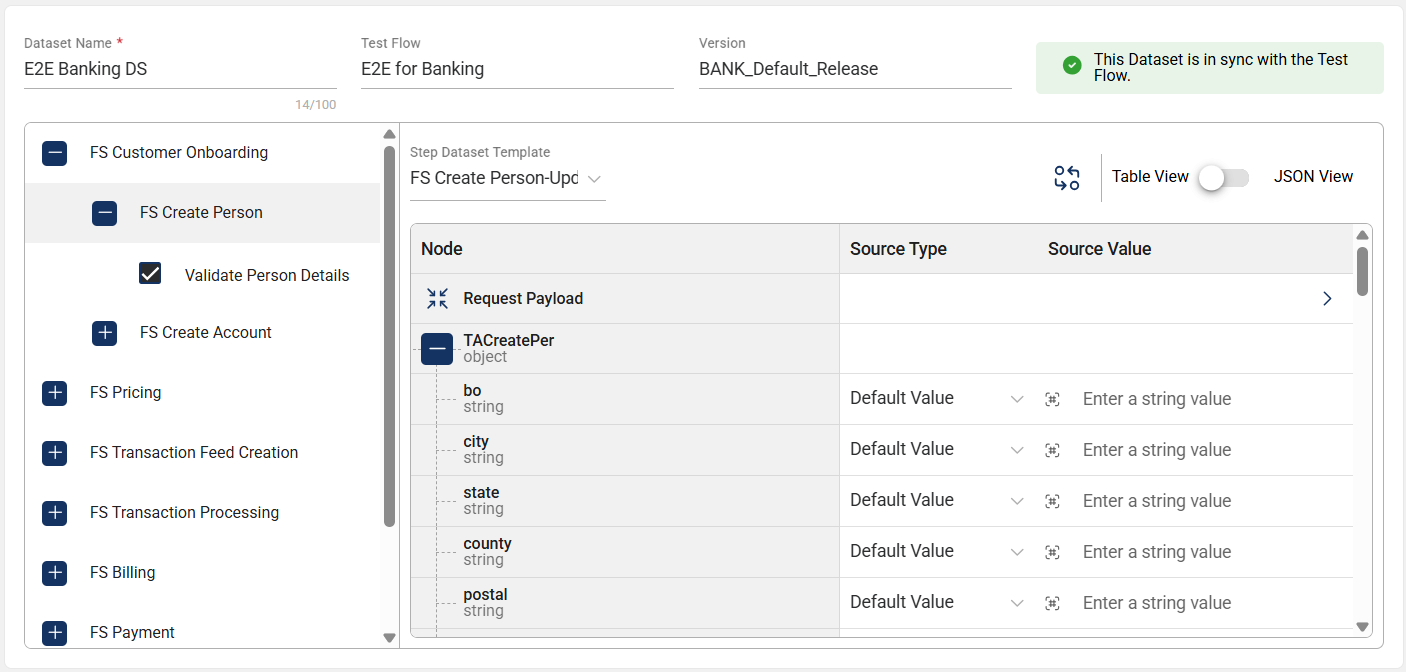This screenshot has width=1406, height=672.
Task: Open the Step Dataset Template dropdown
Action: [x=507, y=179]
